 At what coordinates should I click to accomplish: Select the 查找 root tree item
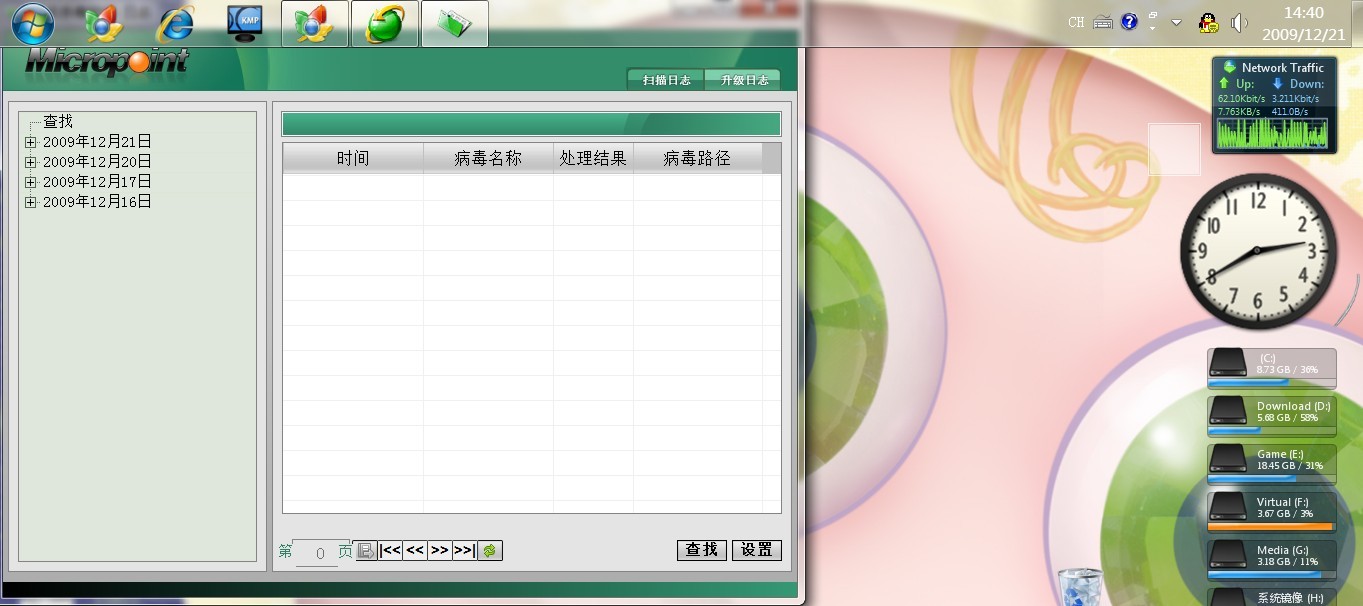58,121
